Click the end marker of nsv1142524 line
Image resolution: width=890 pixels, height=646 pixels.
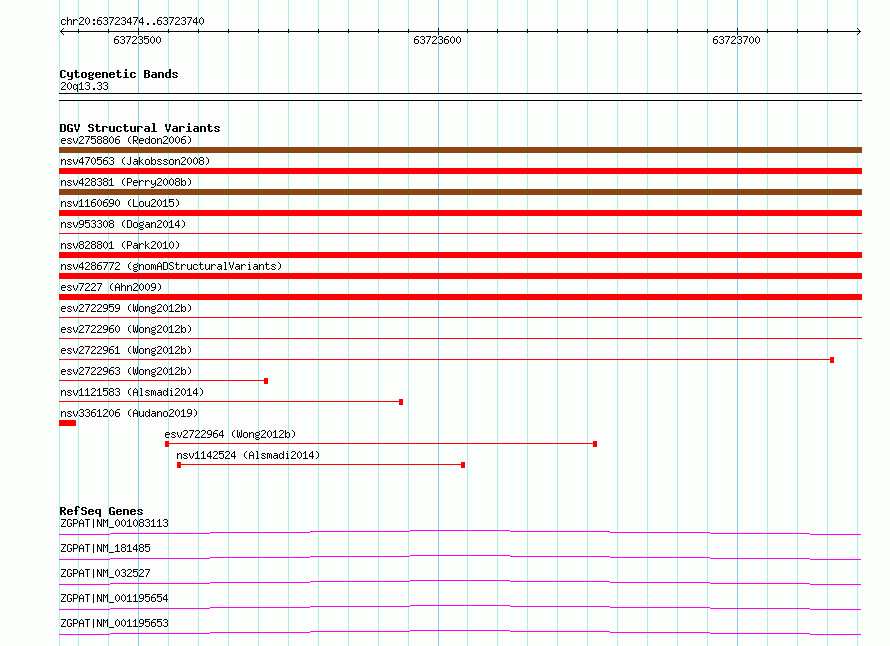pyautogui.click(x=463, y=465)
